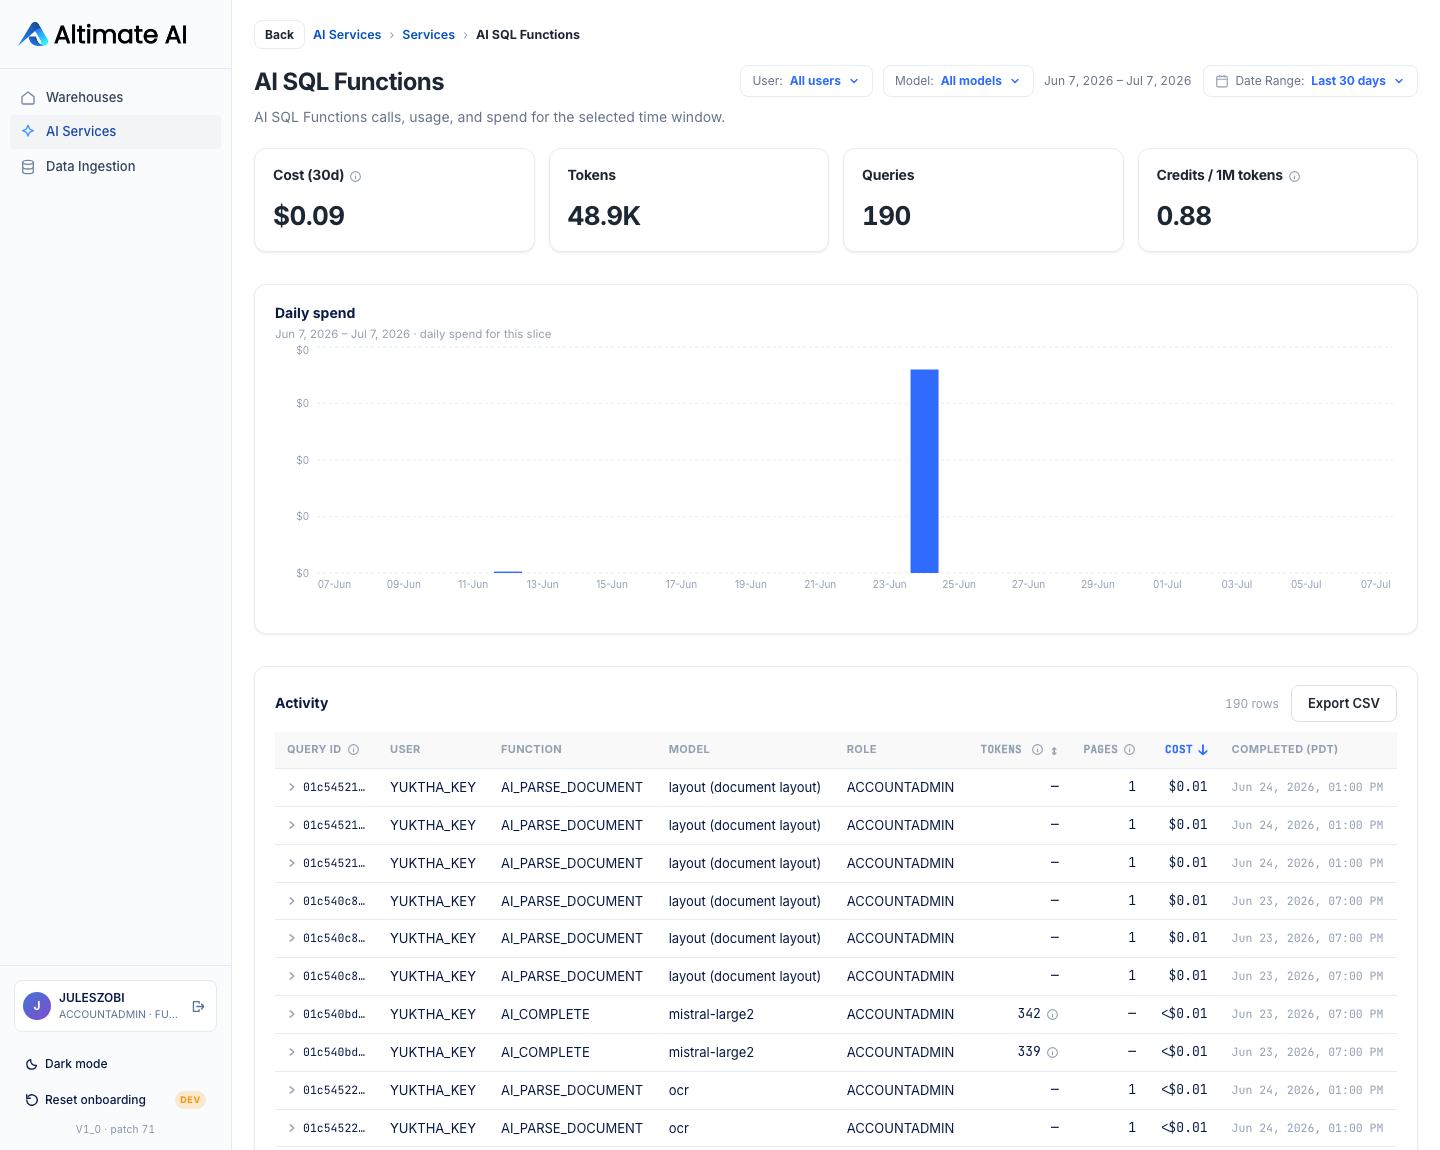
Task: Expand the 342-token AI_COMPLETE row
Action: point(292,1015)
